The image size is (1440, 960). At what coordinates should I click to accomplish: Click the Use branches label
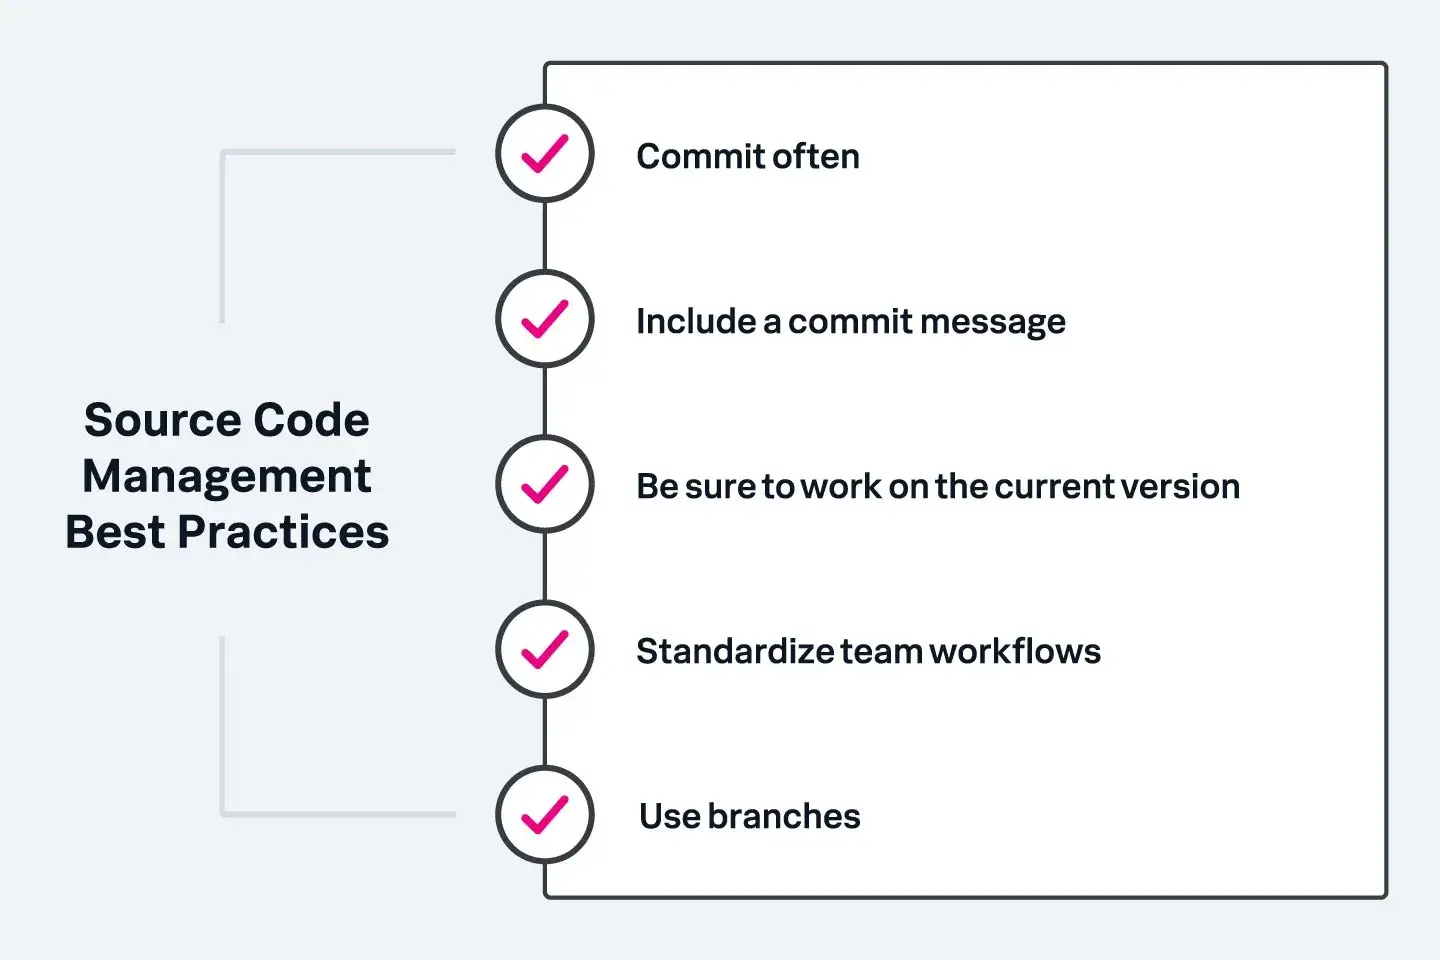749,816
